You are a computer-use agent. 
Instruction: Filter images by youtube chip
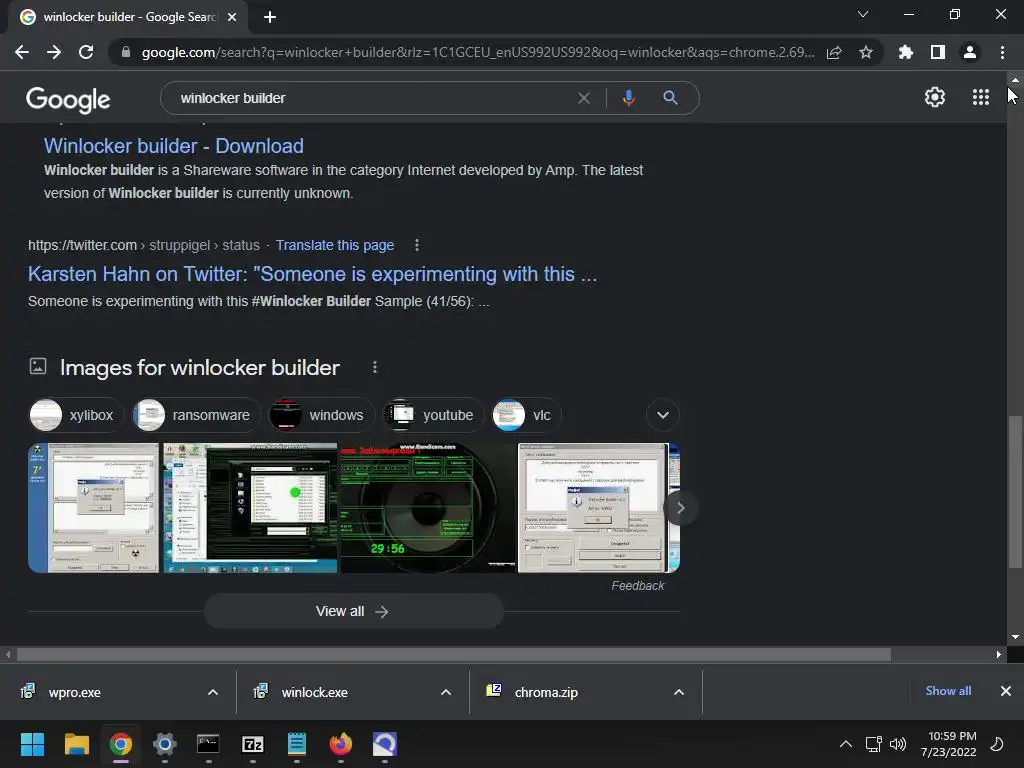[x=432, y=415]
